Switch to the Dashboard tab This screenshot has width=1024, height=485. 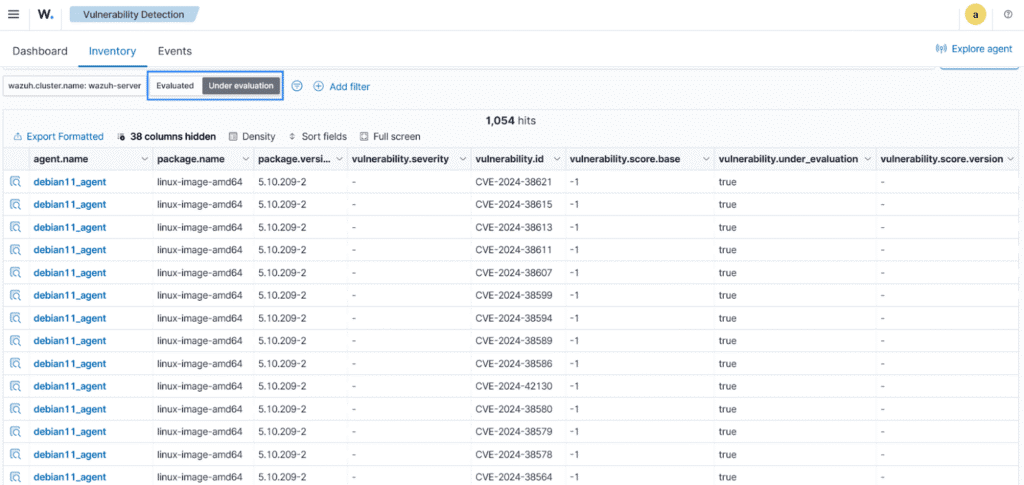pyautogui.click(x=40, y=51)
